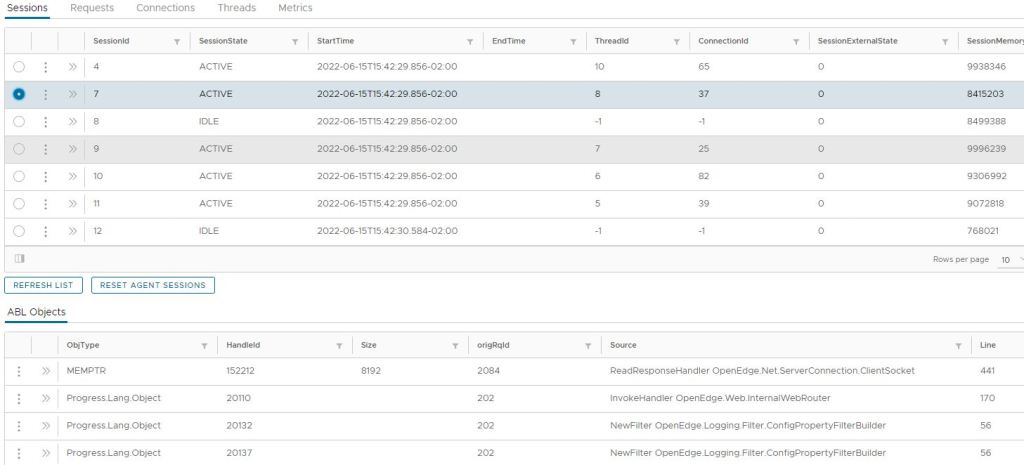Open the actions menu for session 12
This screenshot has height=465, width=1024.
[x=45, y=231]
